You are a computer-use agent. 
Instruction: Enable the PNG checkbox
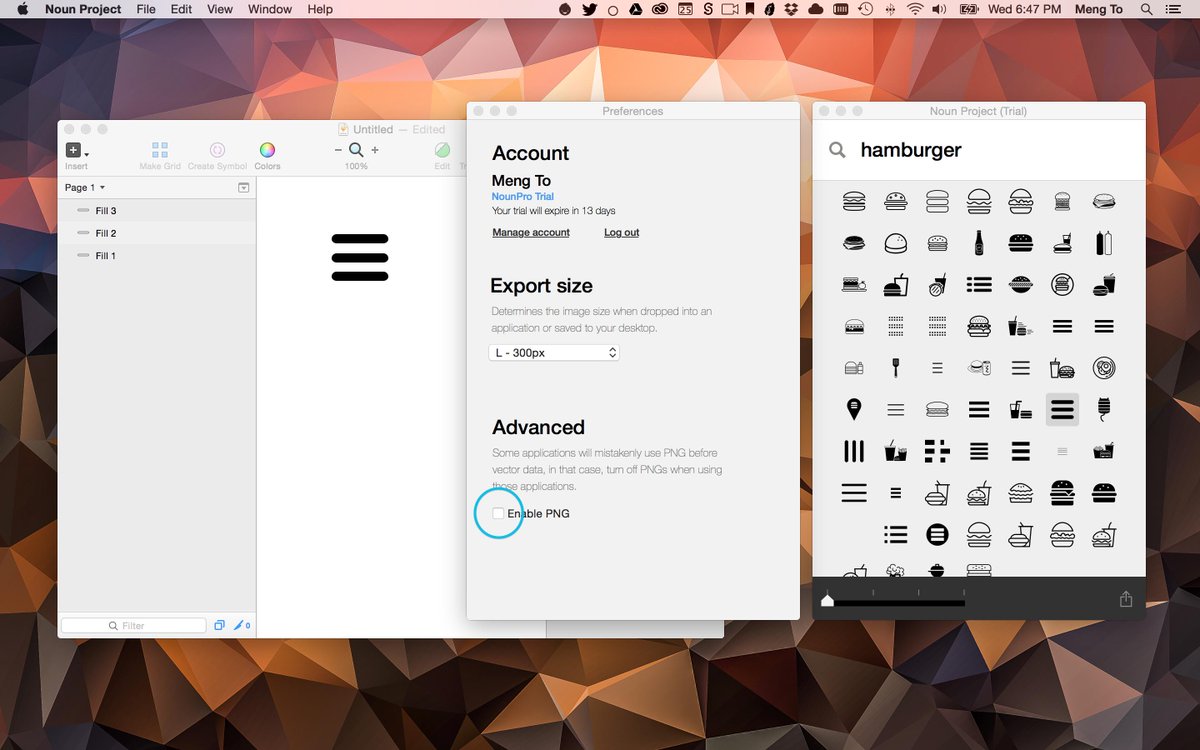[x=498, y=513]
